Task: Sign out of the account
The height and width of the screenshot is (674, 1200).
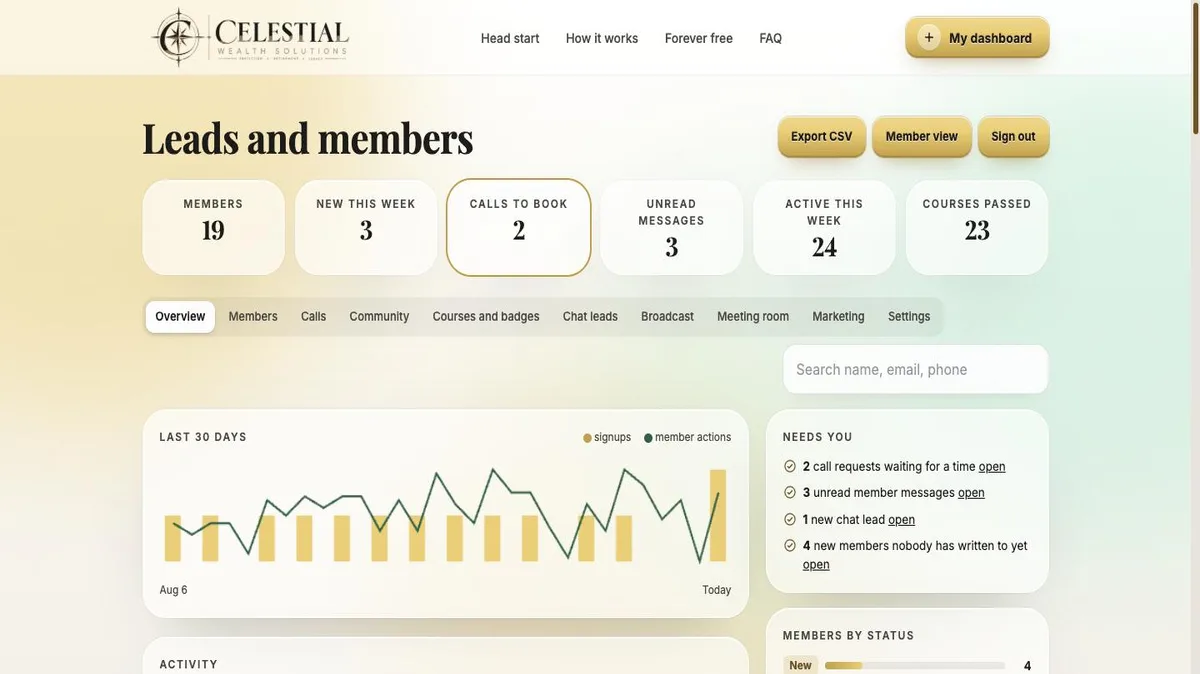Action: pos(1014,136)
